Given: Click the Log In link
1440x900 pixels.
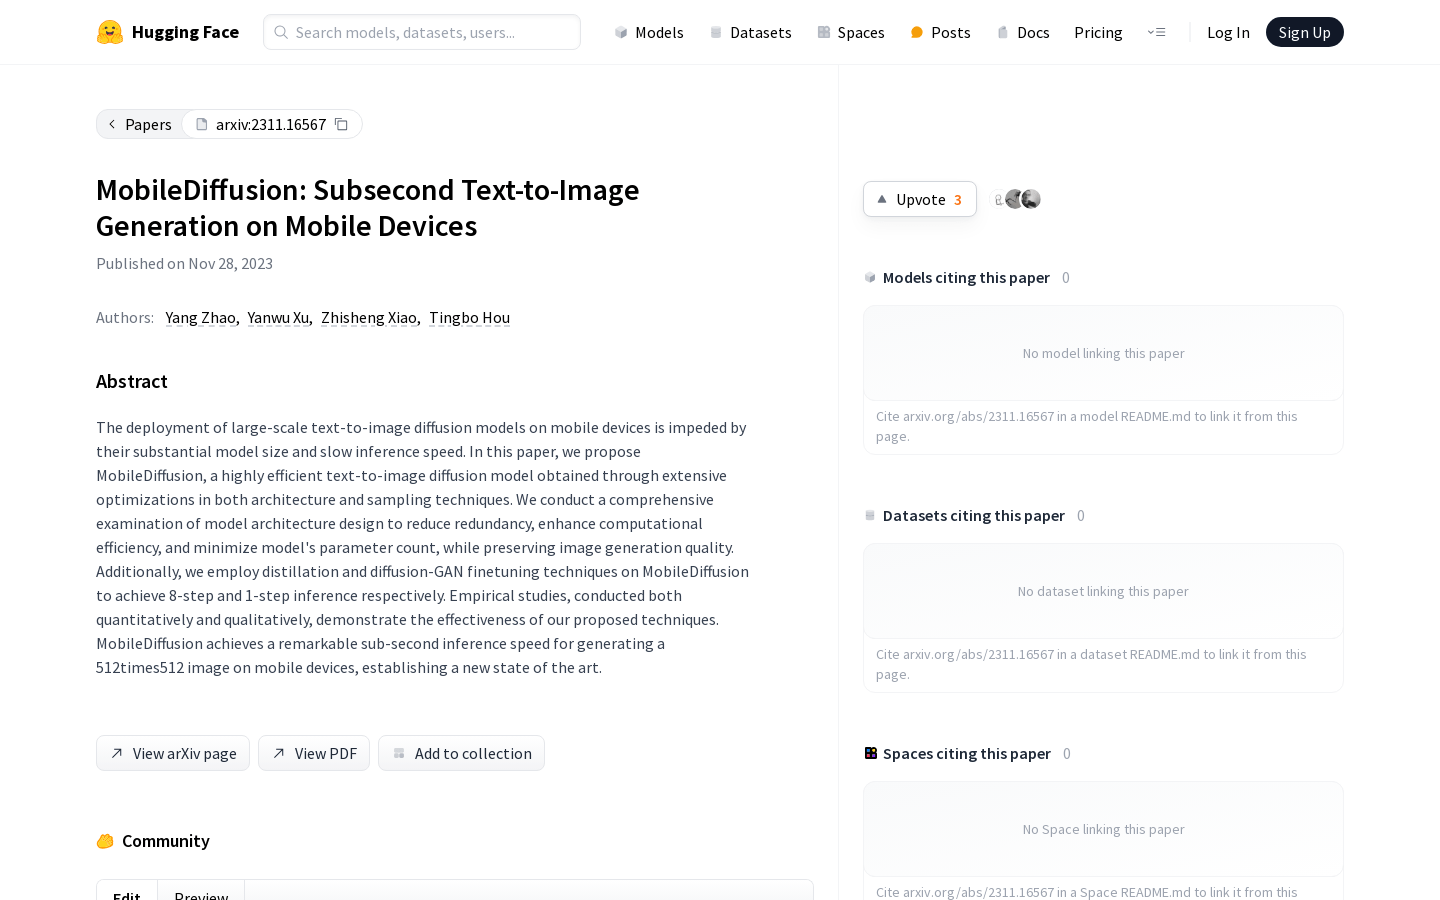Looking at the screenshot, I should click(x=1228, y=32).
